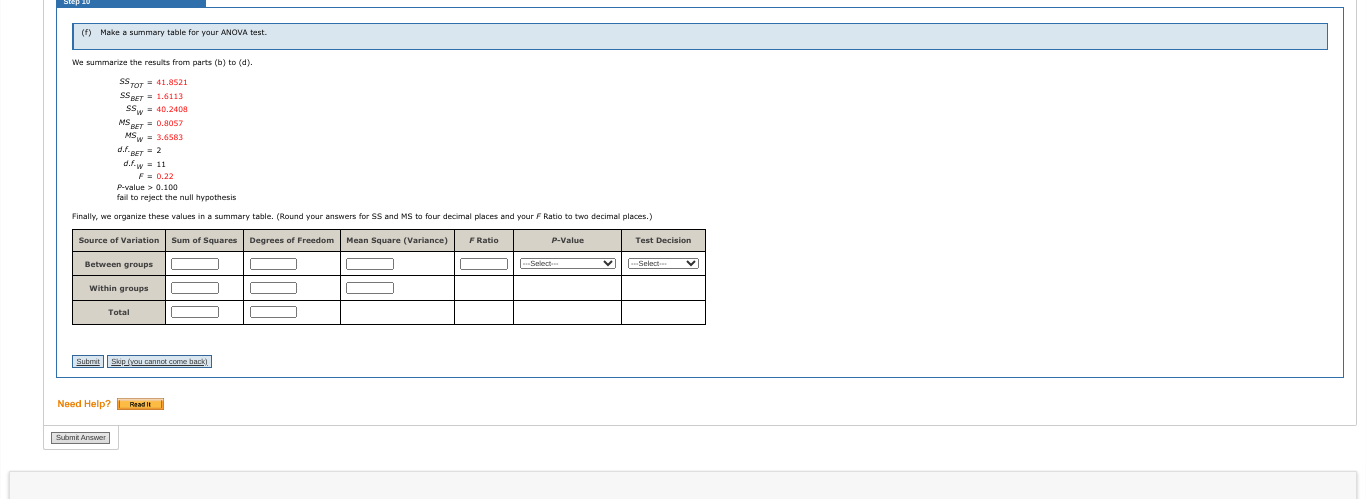This screenshot has width=1366, height=499.
Task: Click the SS W value 40.2408
Action: pos(172,109)
